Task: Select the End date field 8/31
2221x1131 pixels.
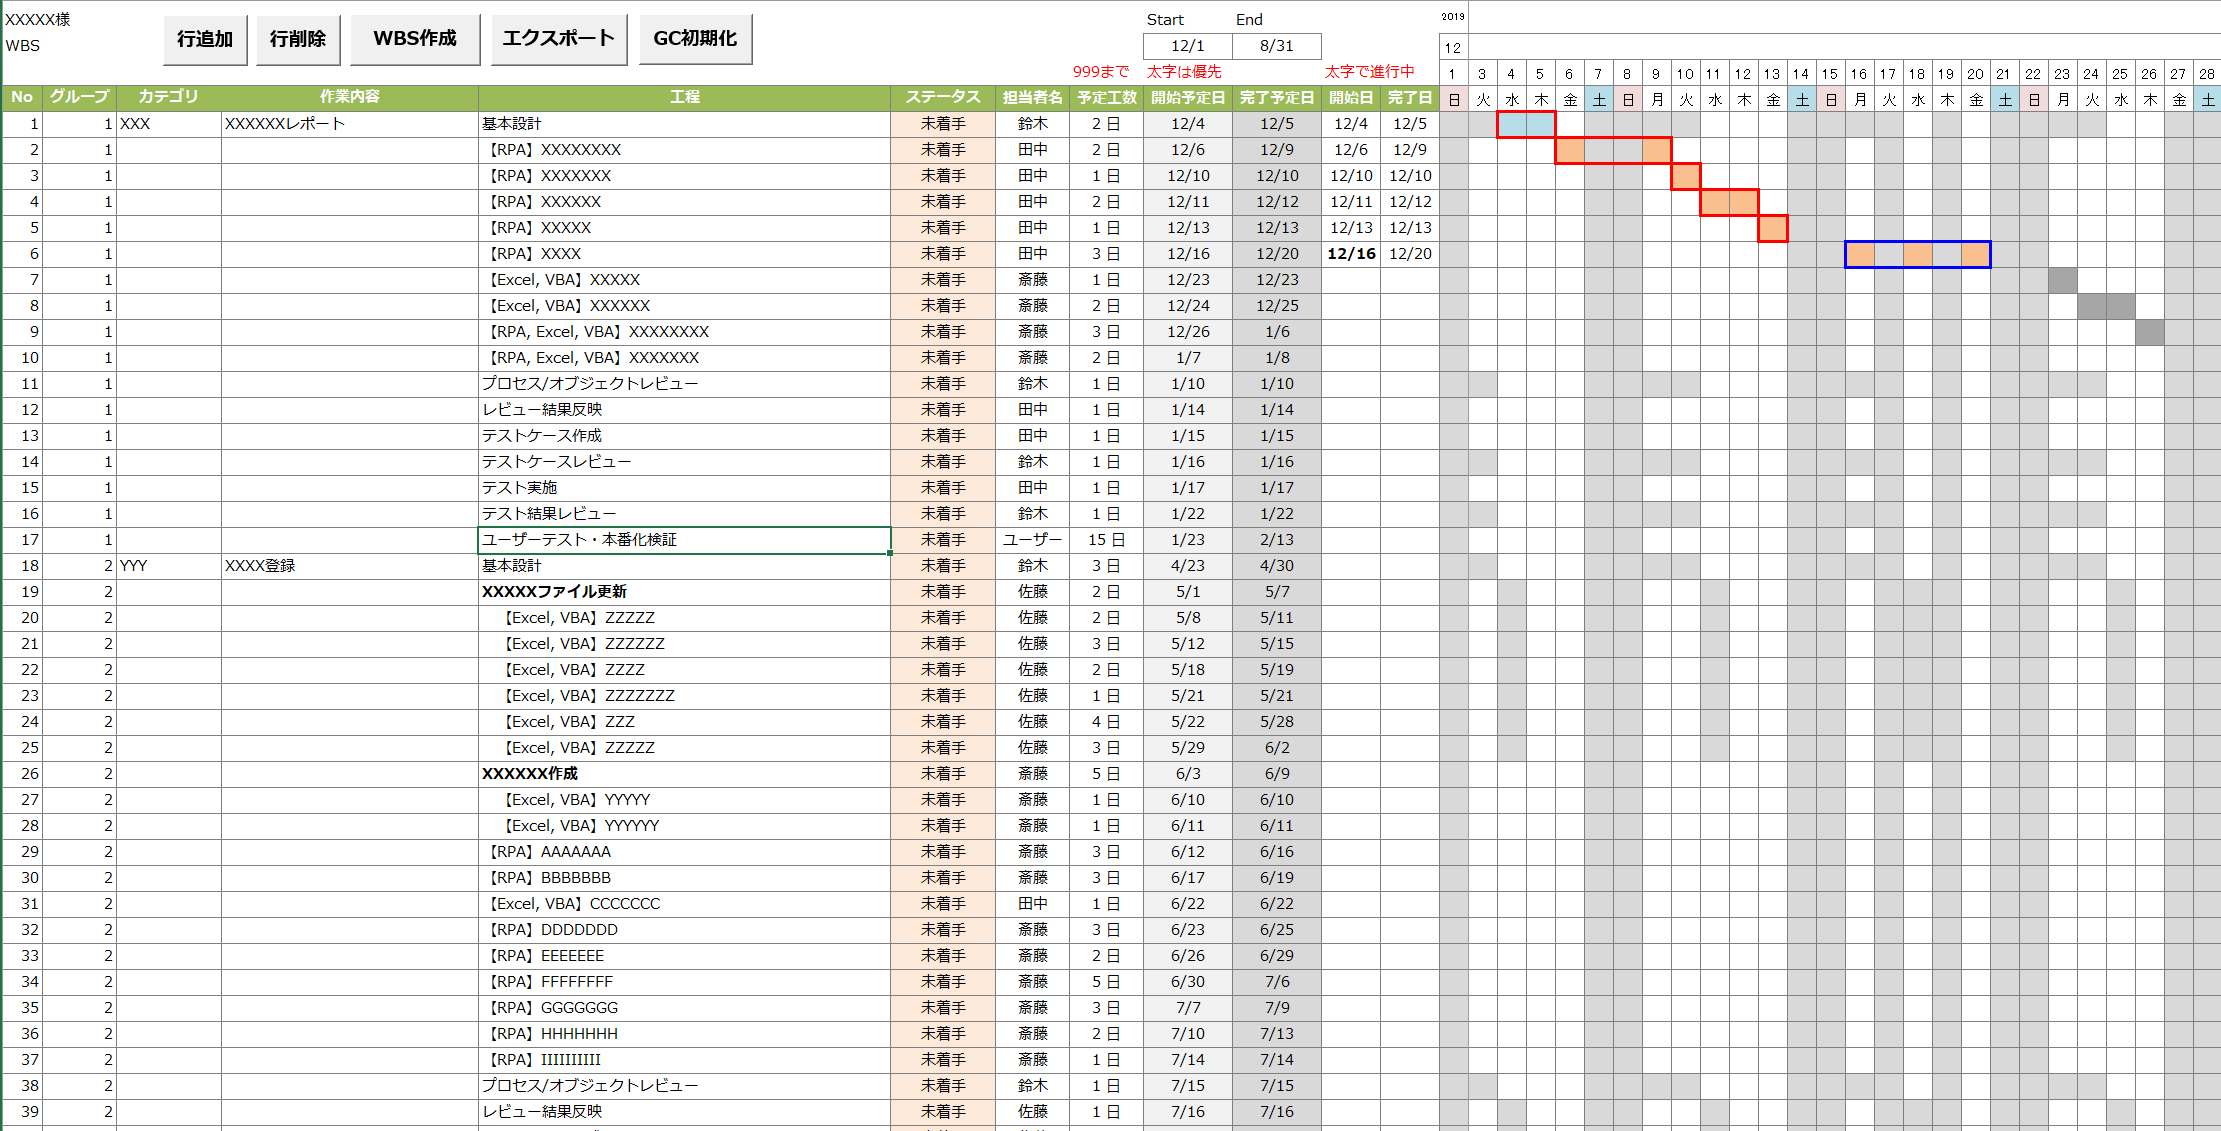Action: pyautogui.click(x=1276, y=46)
